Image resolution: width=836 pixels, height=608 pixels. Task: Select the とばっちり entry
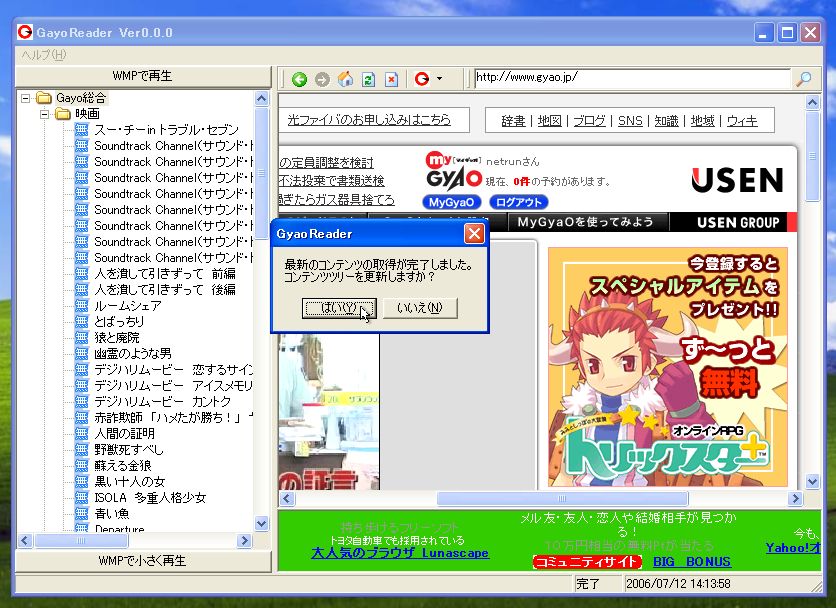[119, 322]
